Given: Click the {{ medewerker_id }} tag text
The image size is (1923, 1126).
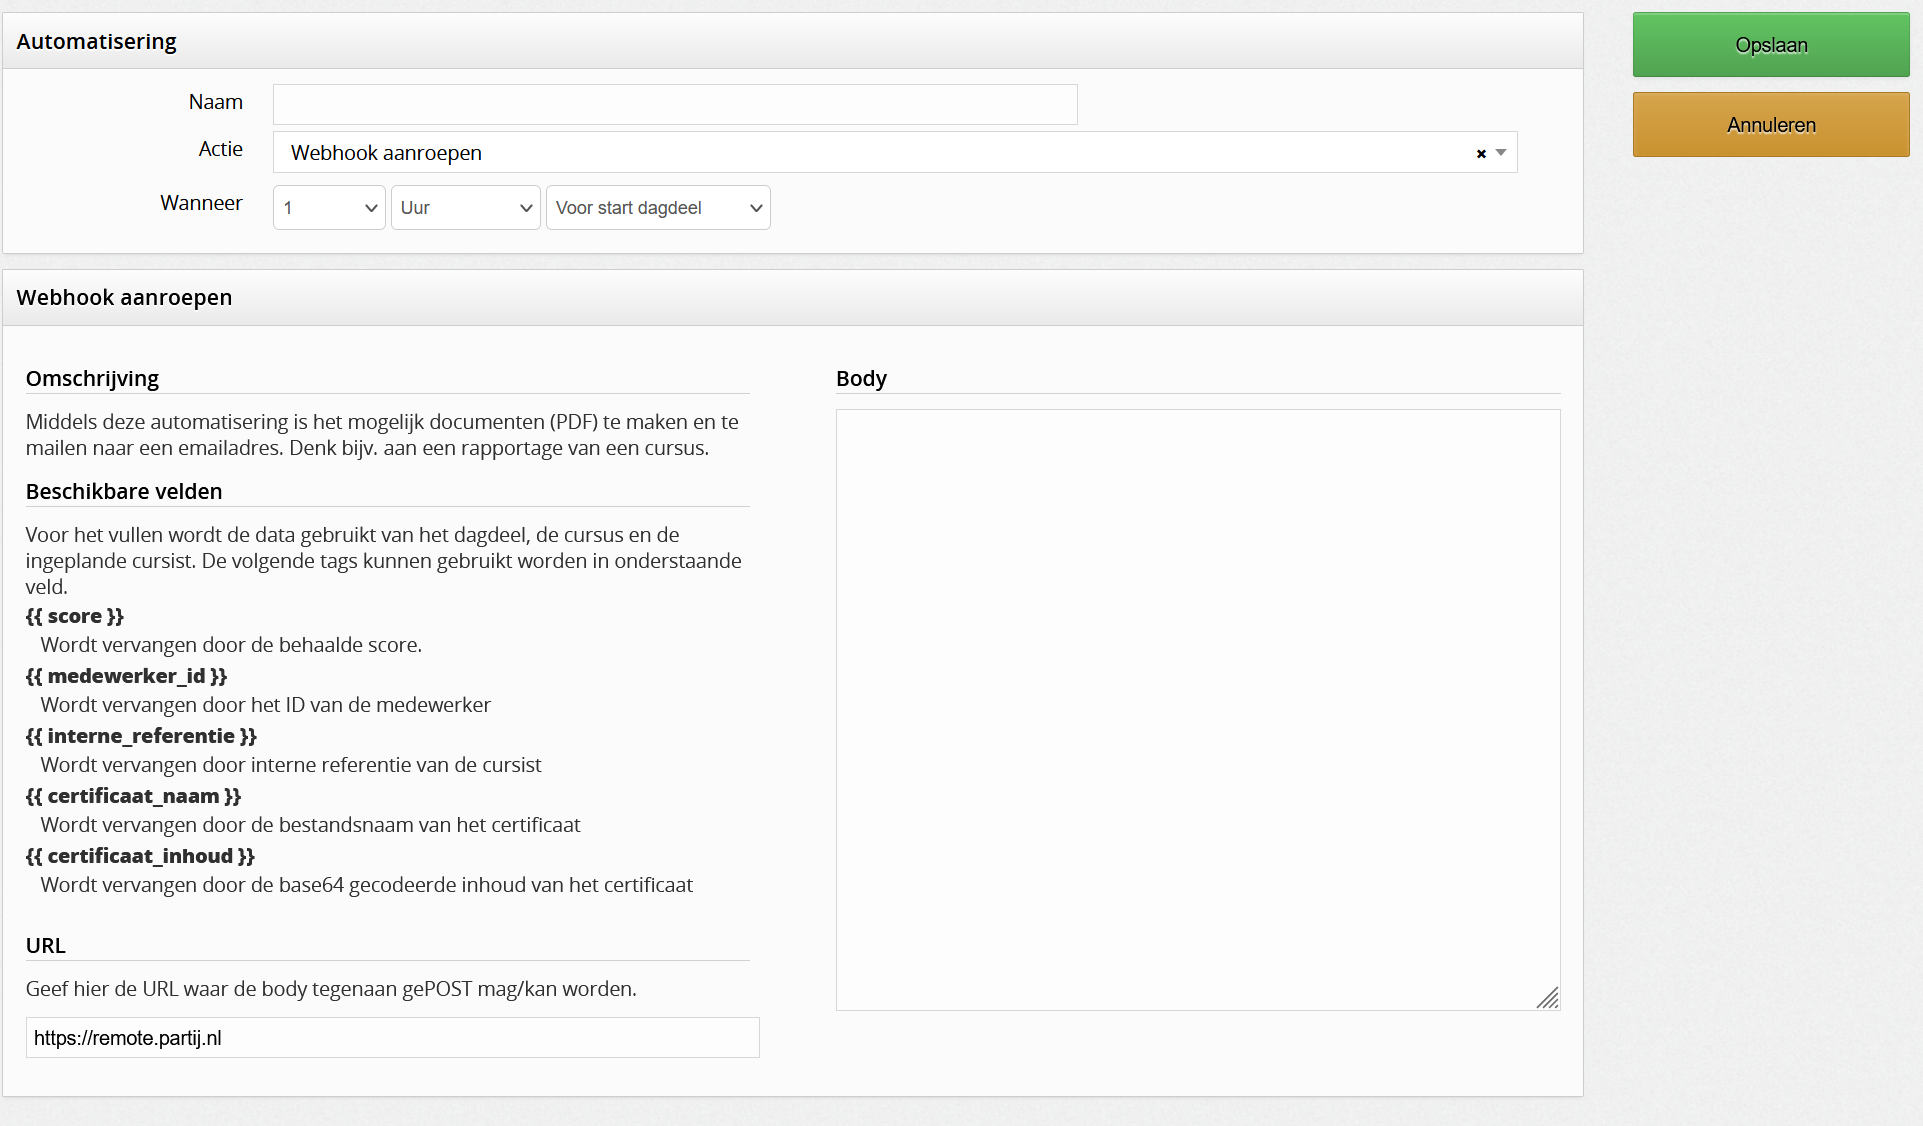Looking at the screenshot, I should click(x=126, y=677).
